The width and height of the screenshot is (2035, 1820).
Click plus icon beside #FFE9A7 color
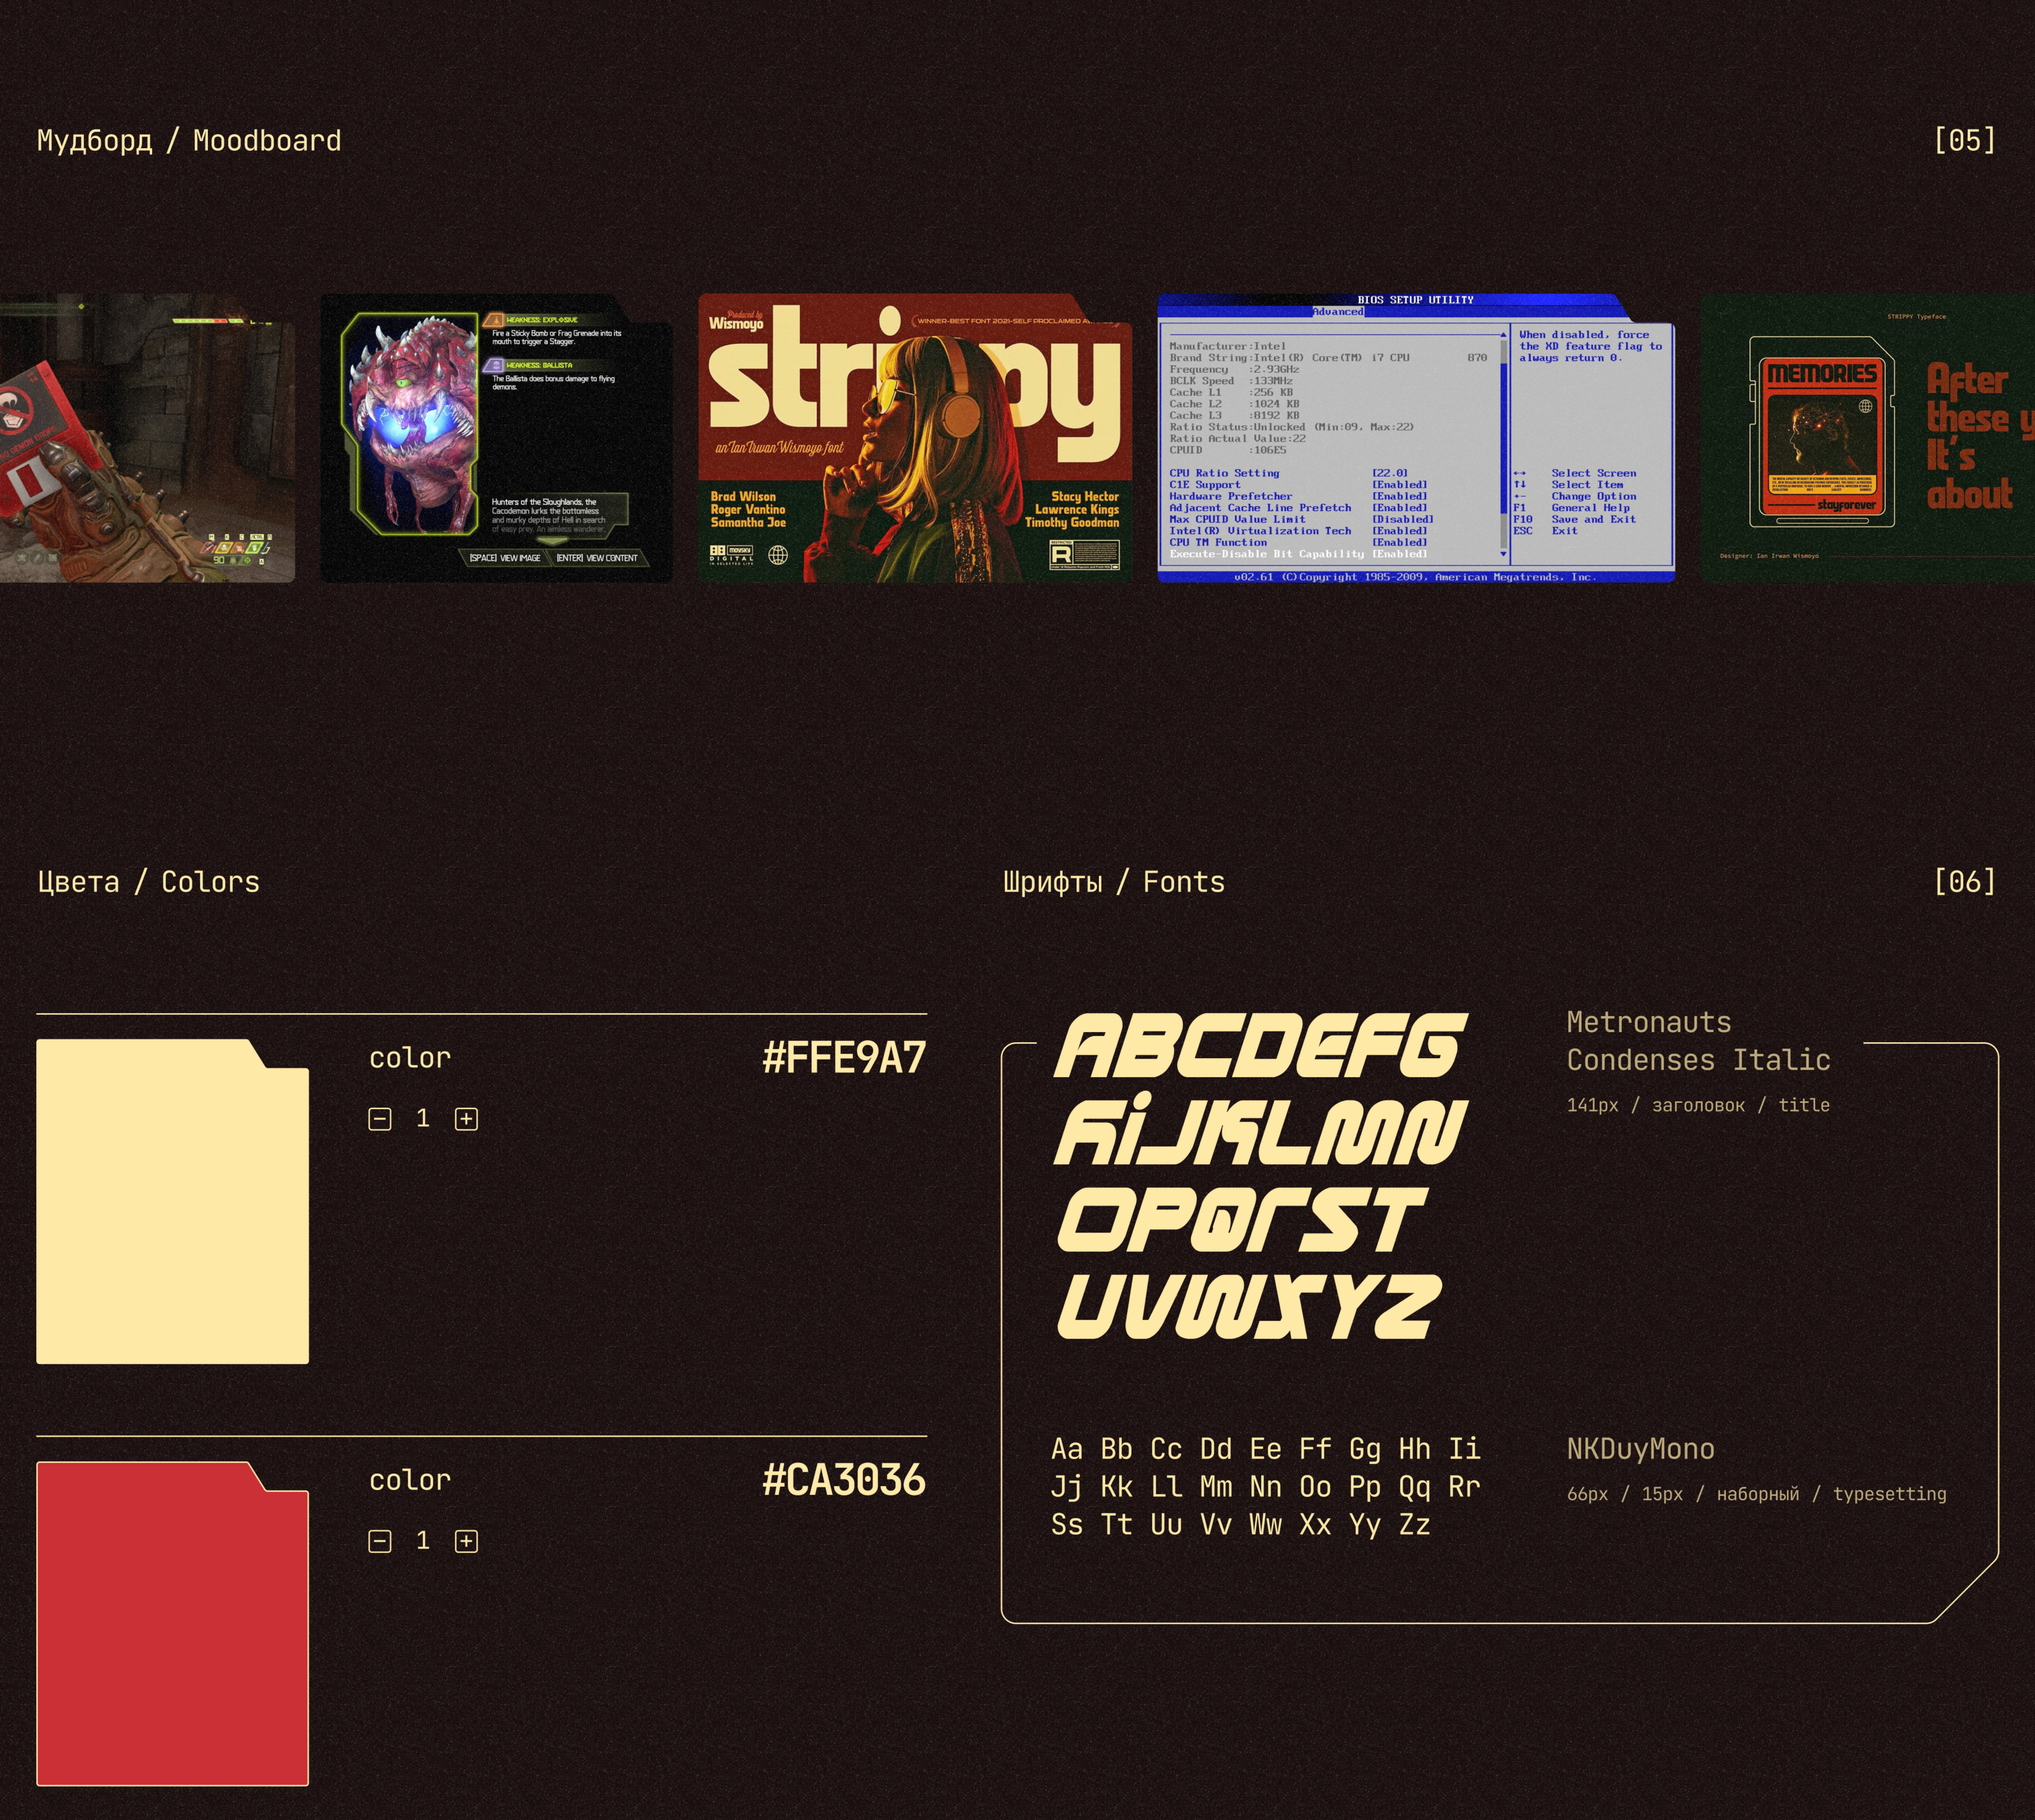coord(466,1119)
